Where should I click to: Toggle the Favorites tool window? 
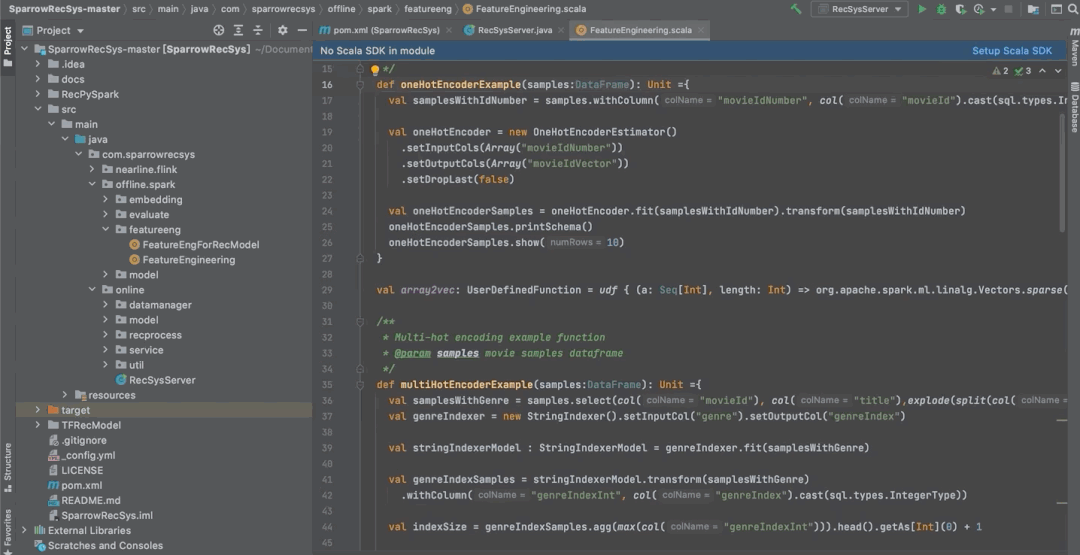7,527
